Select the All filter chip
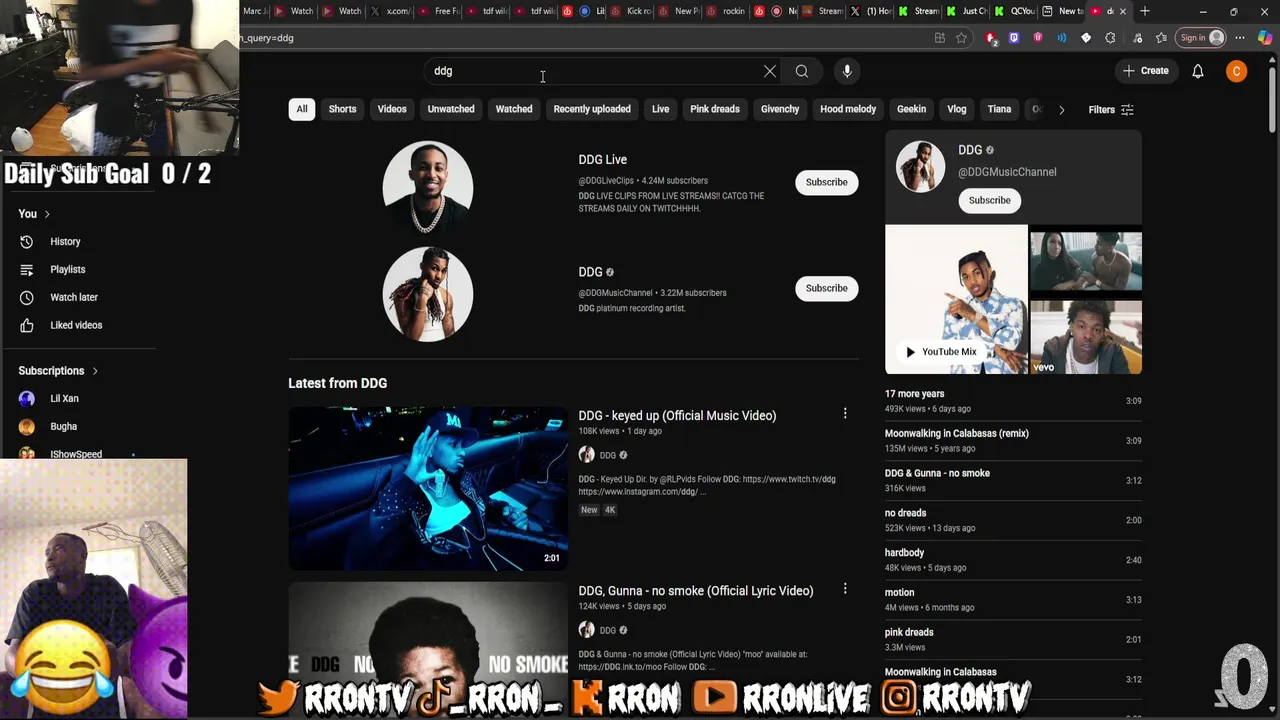1280x720 pixels. pos(302,109)
